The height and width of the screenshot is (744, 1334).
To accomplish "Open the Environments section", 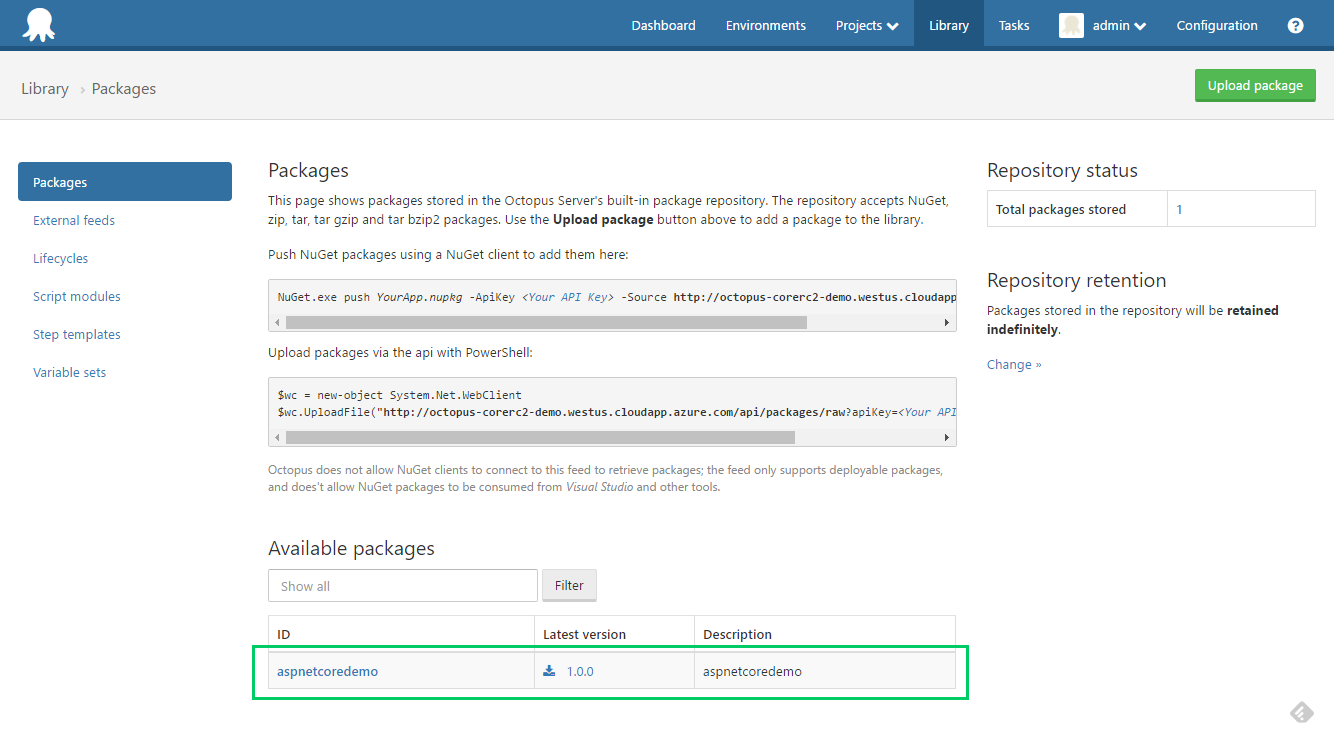I will [x=765, y=25].
